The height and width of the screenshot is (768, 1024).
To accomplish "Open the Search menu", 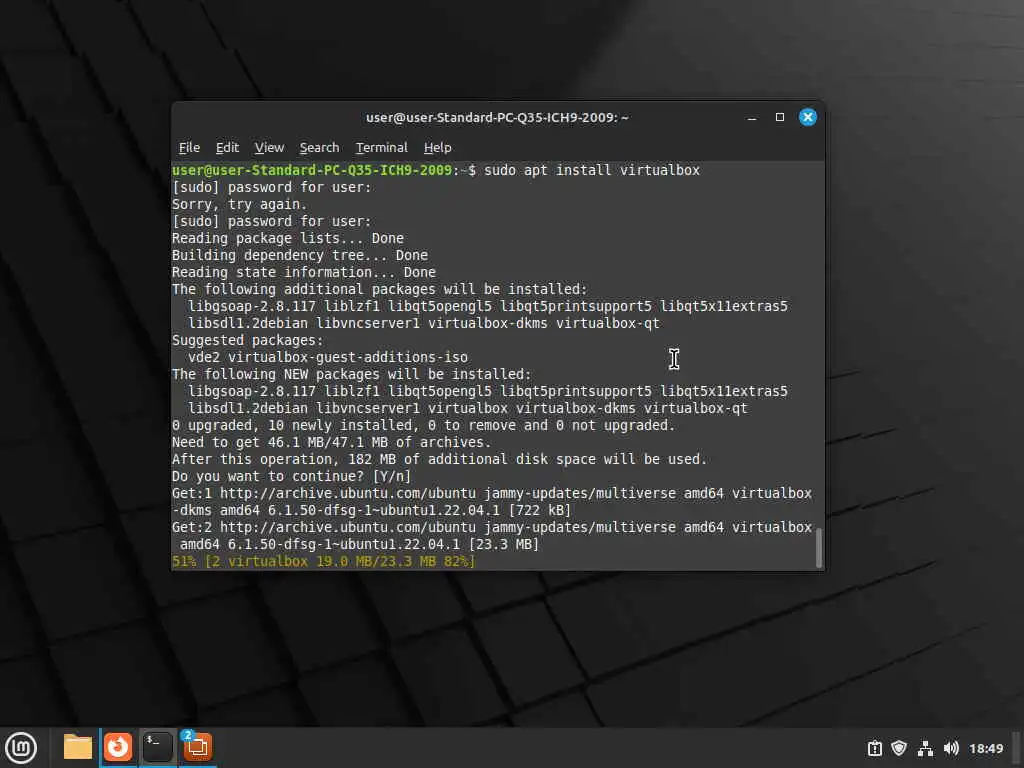I will [x=319, y=148].
